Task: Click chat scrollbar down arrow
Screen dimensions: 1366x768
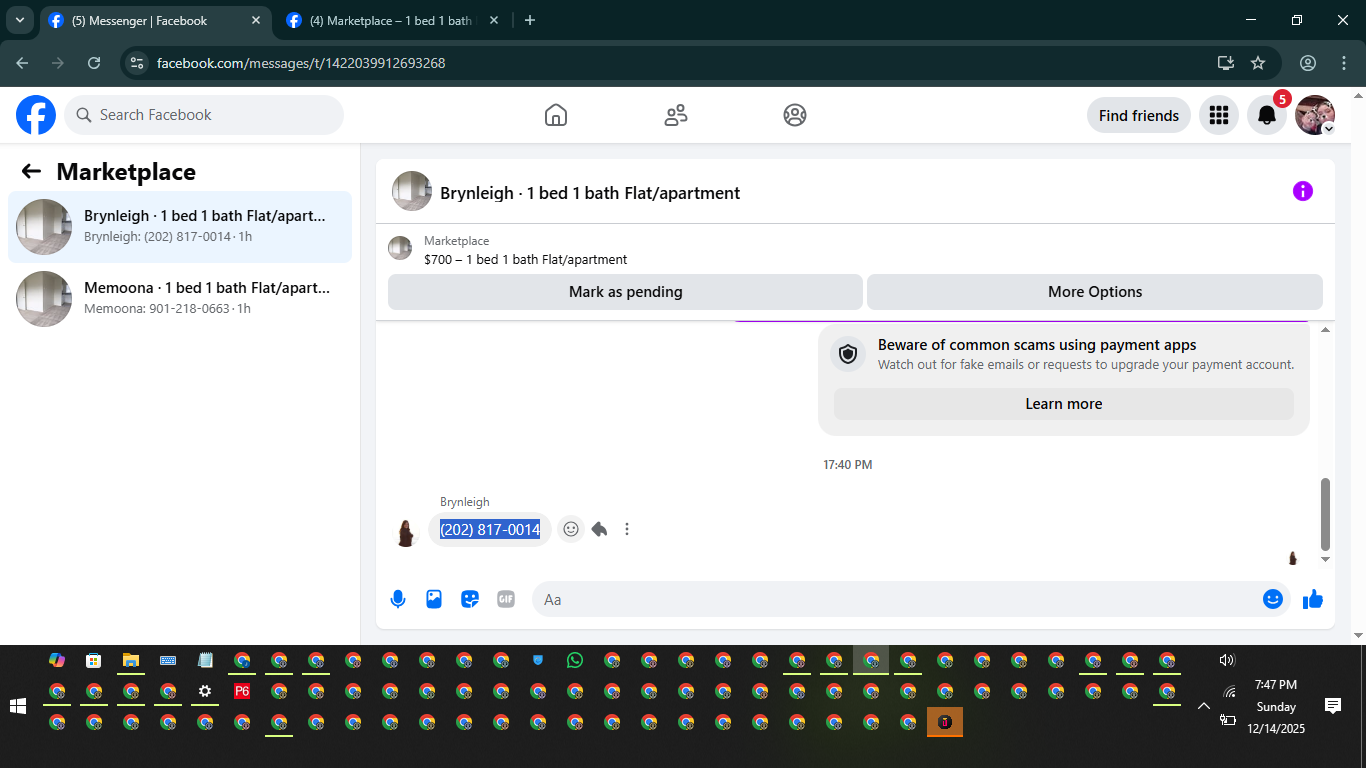Action: point(1326,560)
